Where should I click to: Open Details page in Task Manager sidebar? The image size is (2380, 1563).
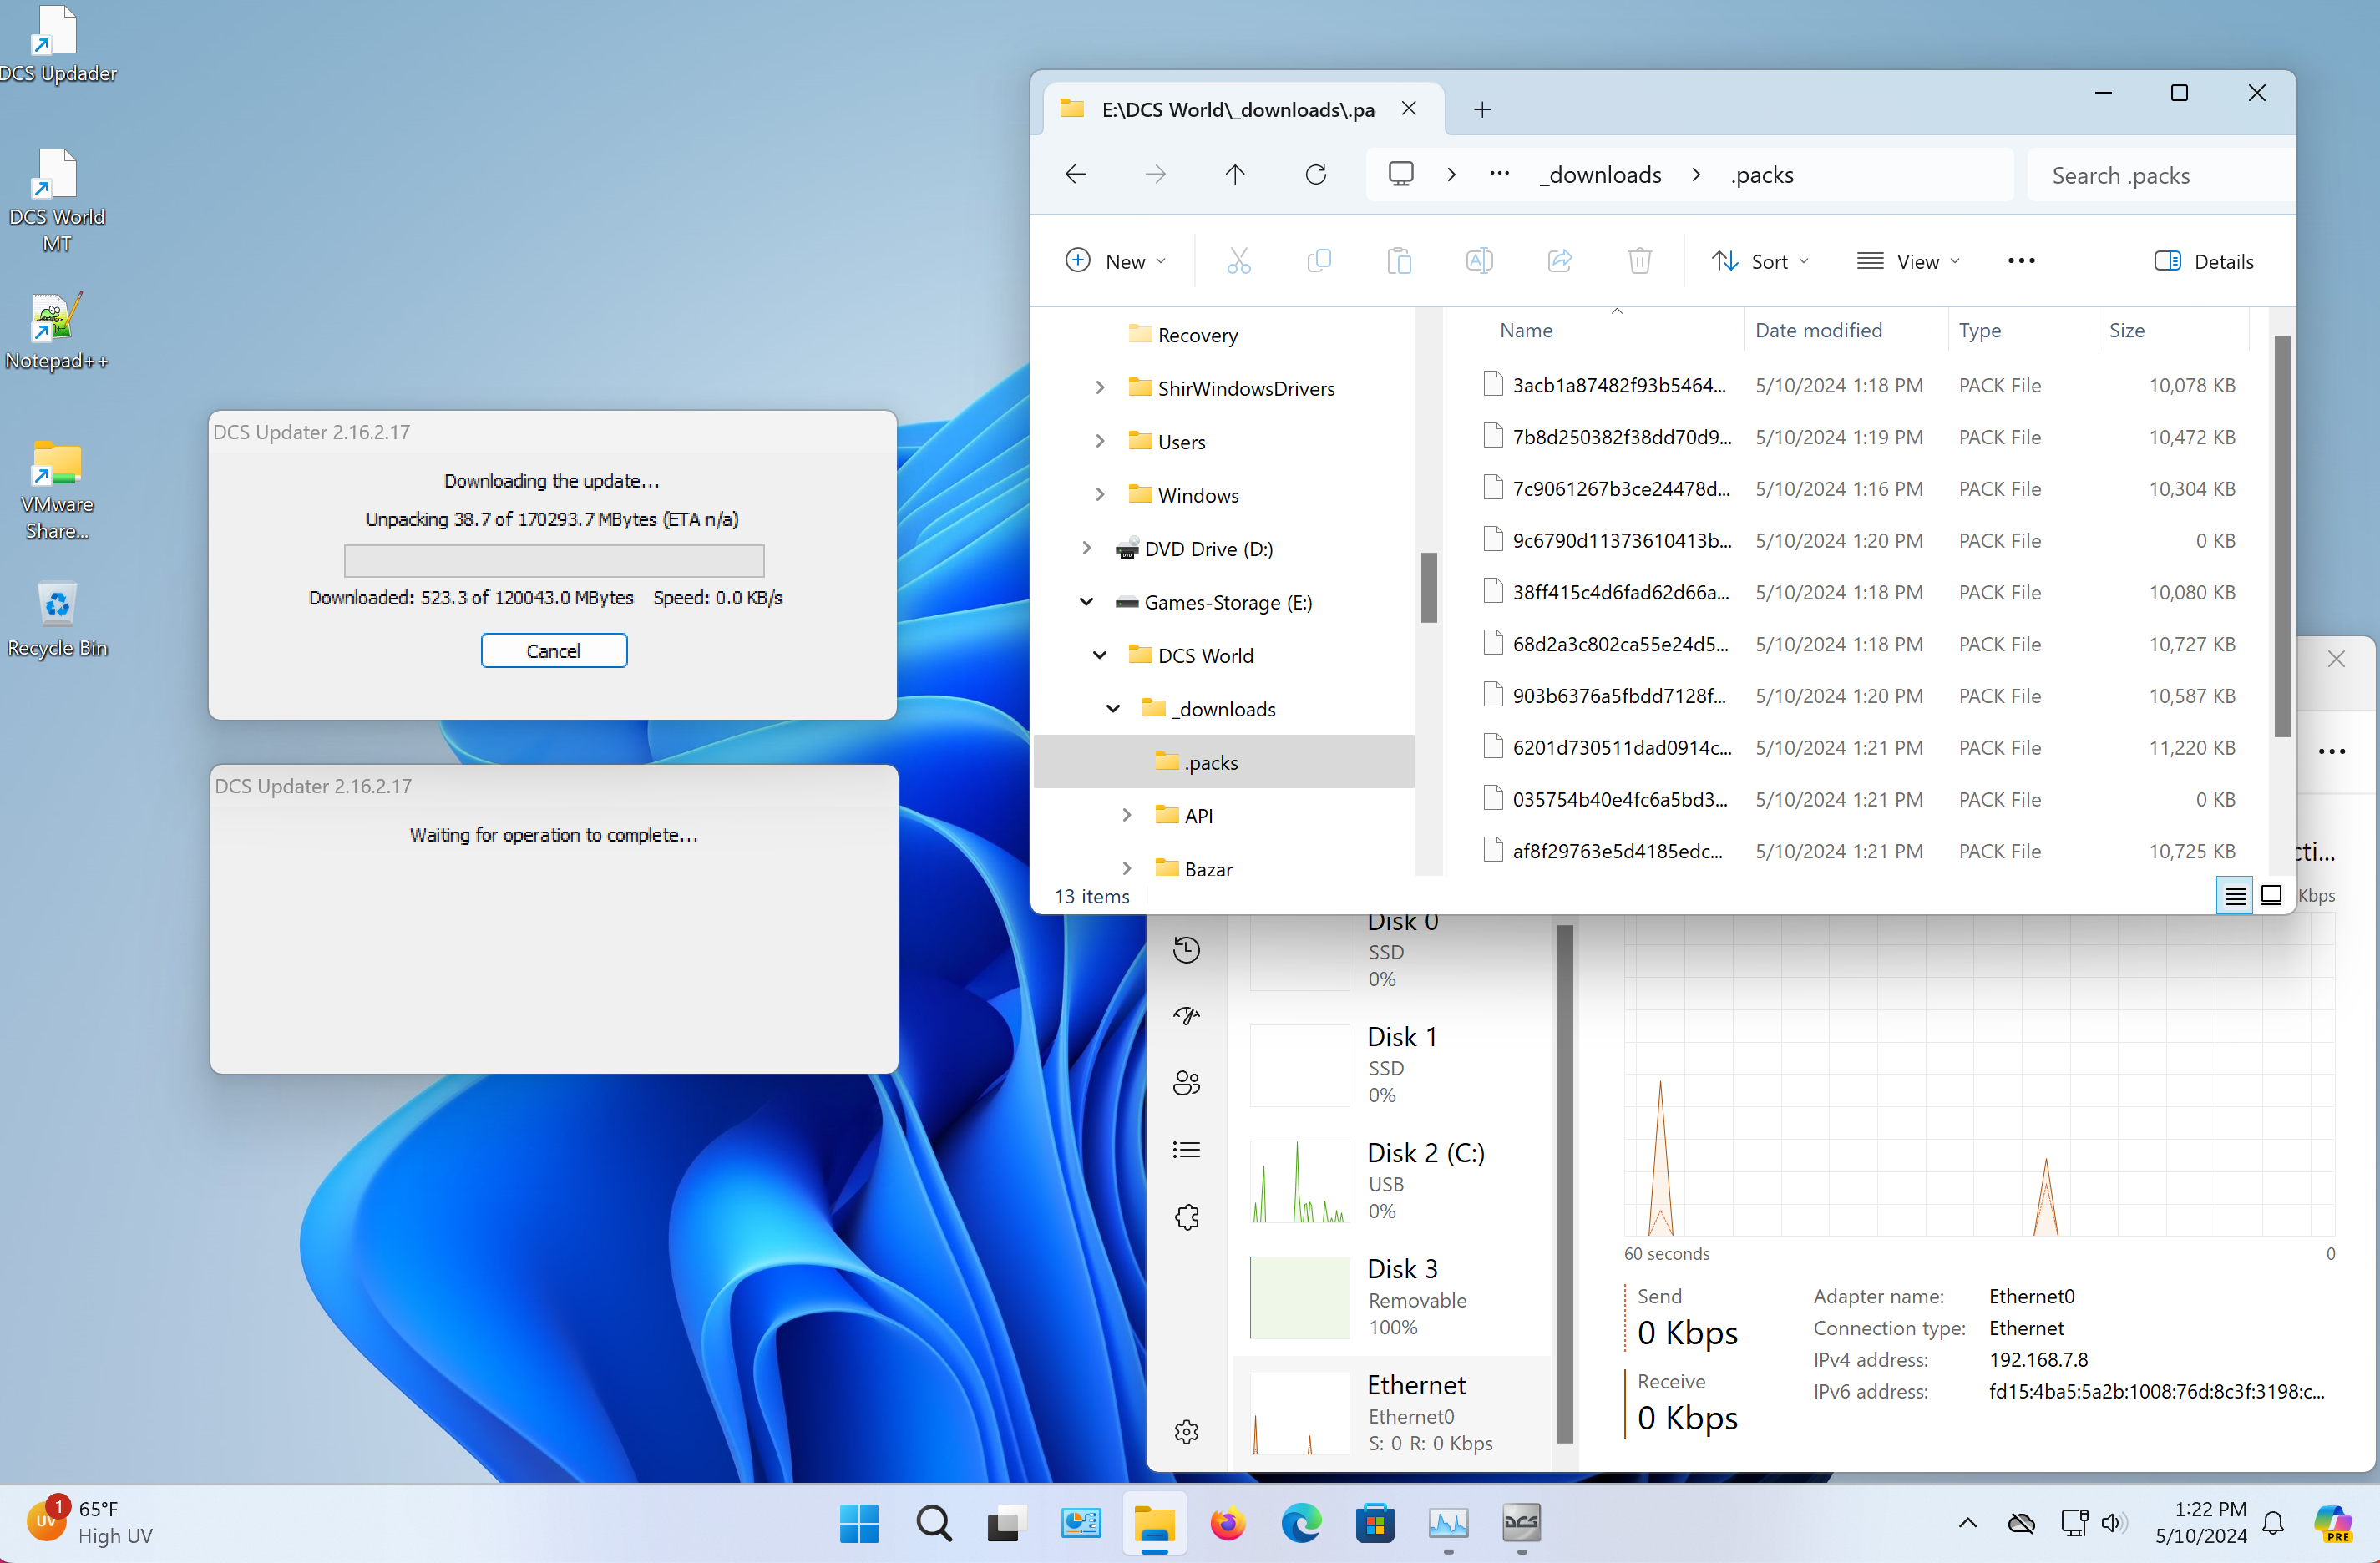1187,1150
